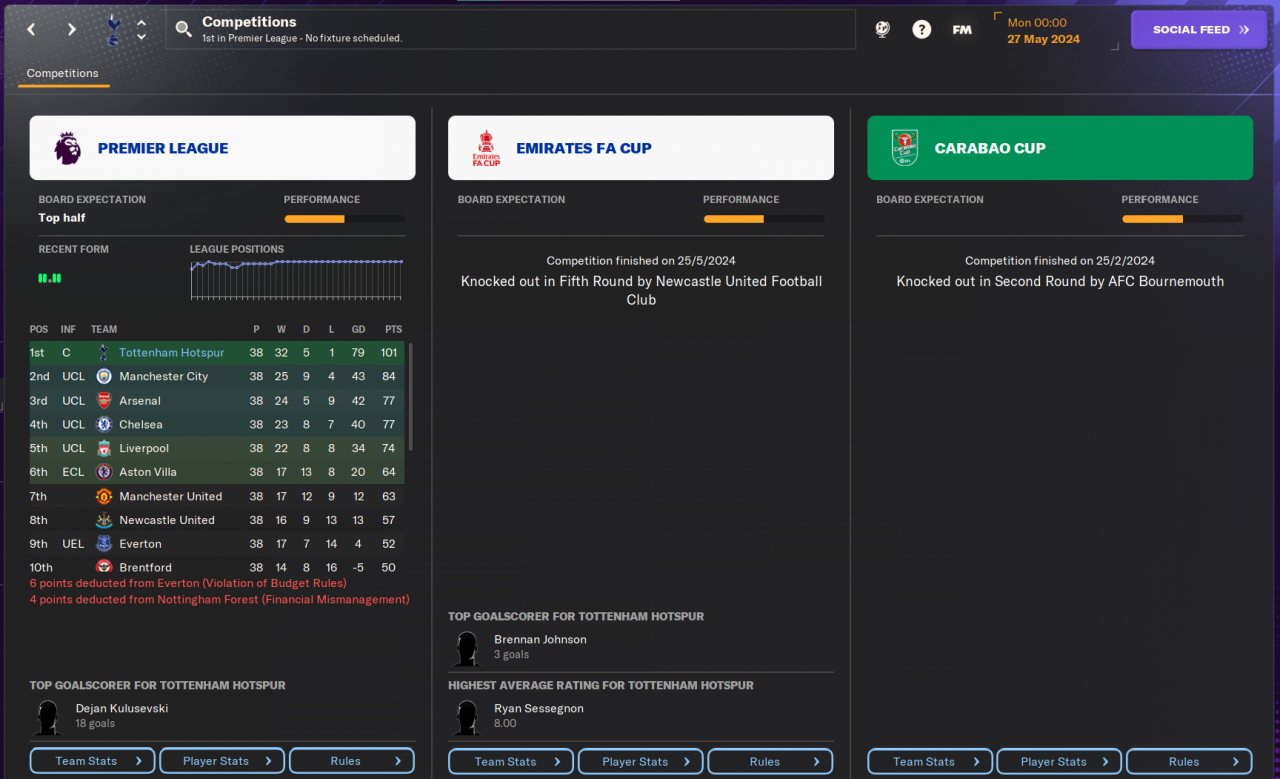This screenshot has height=779, width=1280.
Task: Click the Emirates FA Cup logo
Action: coord(486,148)
